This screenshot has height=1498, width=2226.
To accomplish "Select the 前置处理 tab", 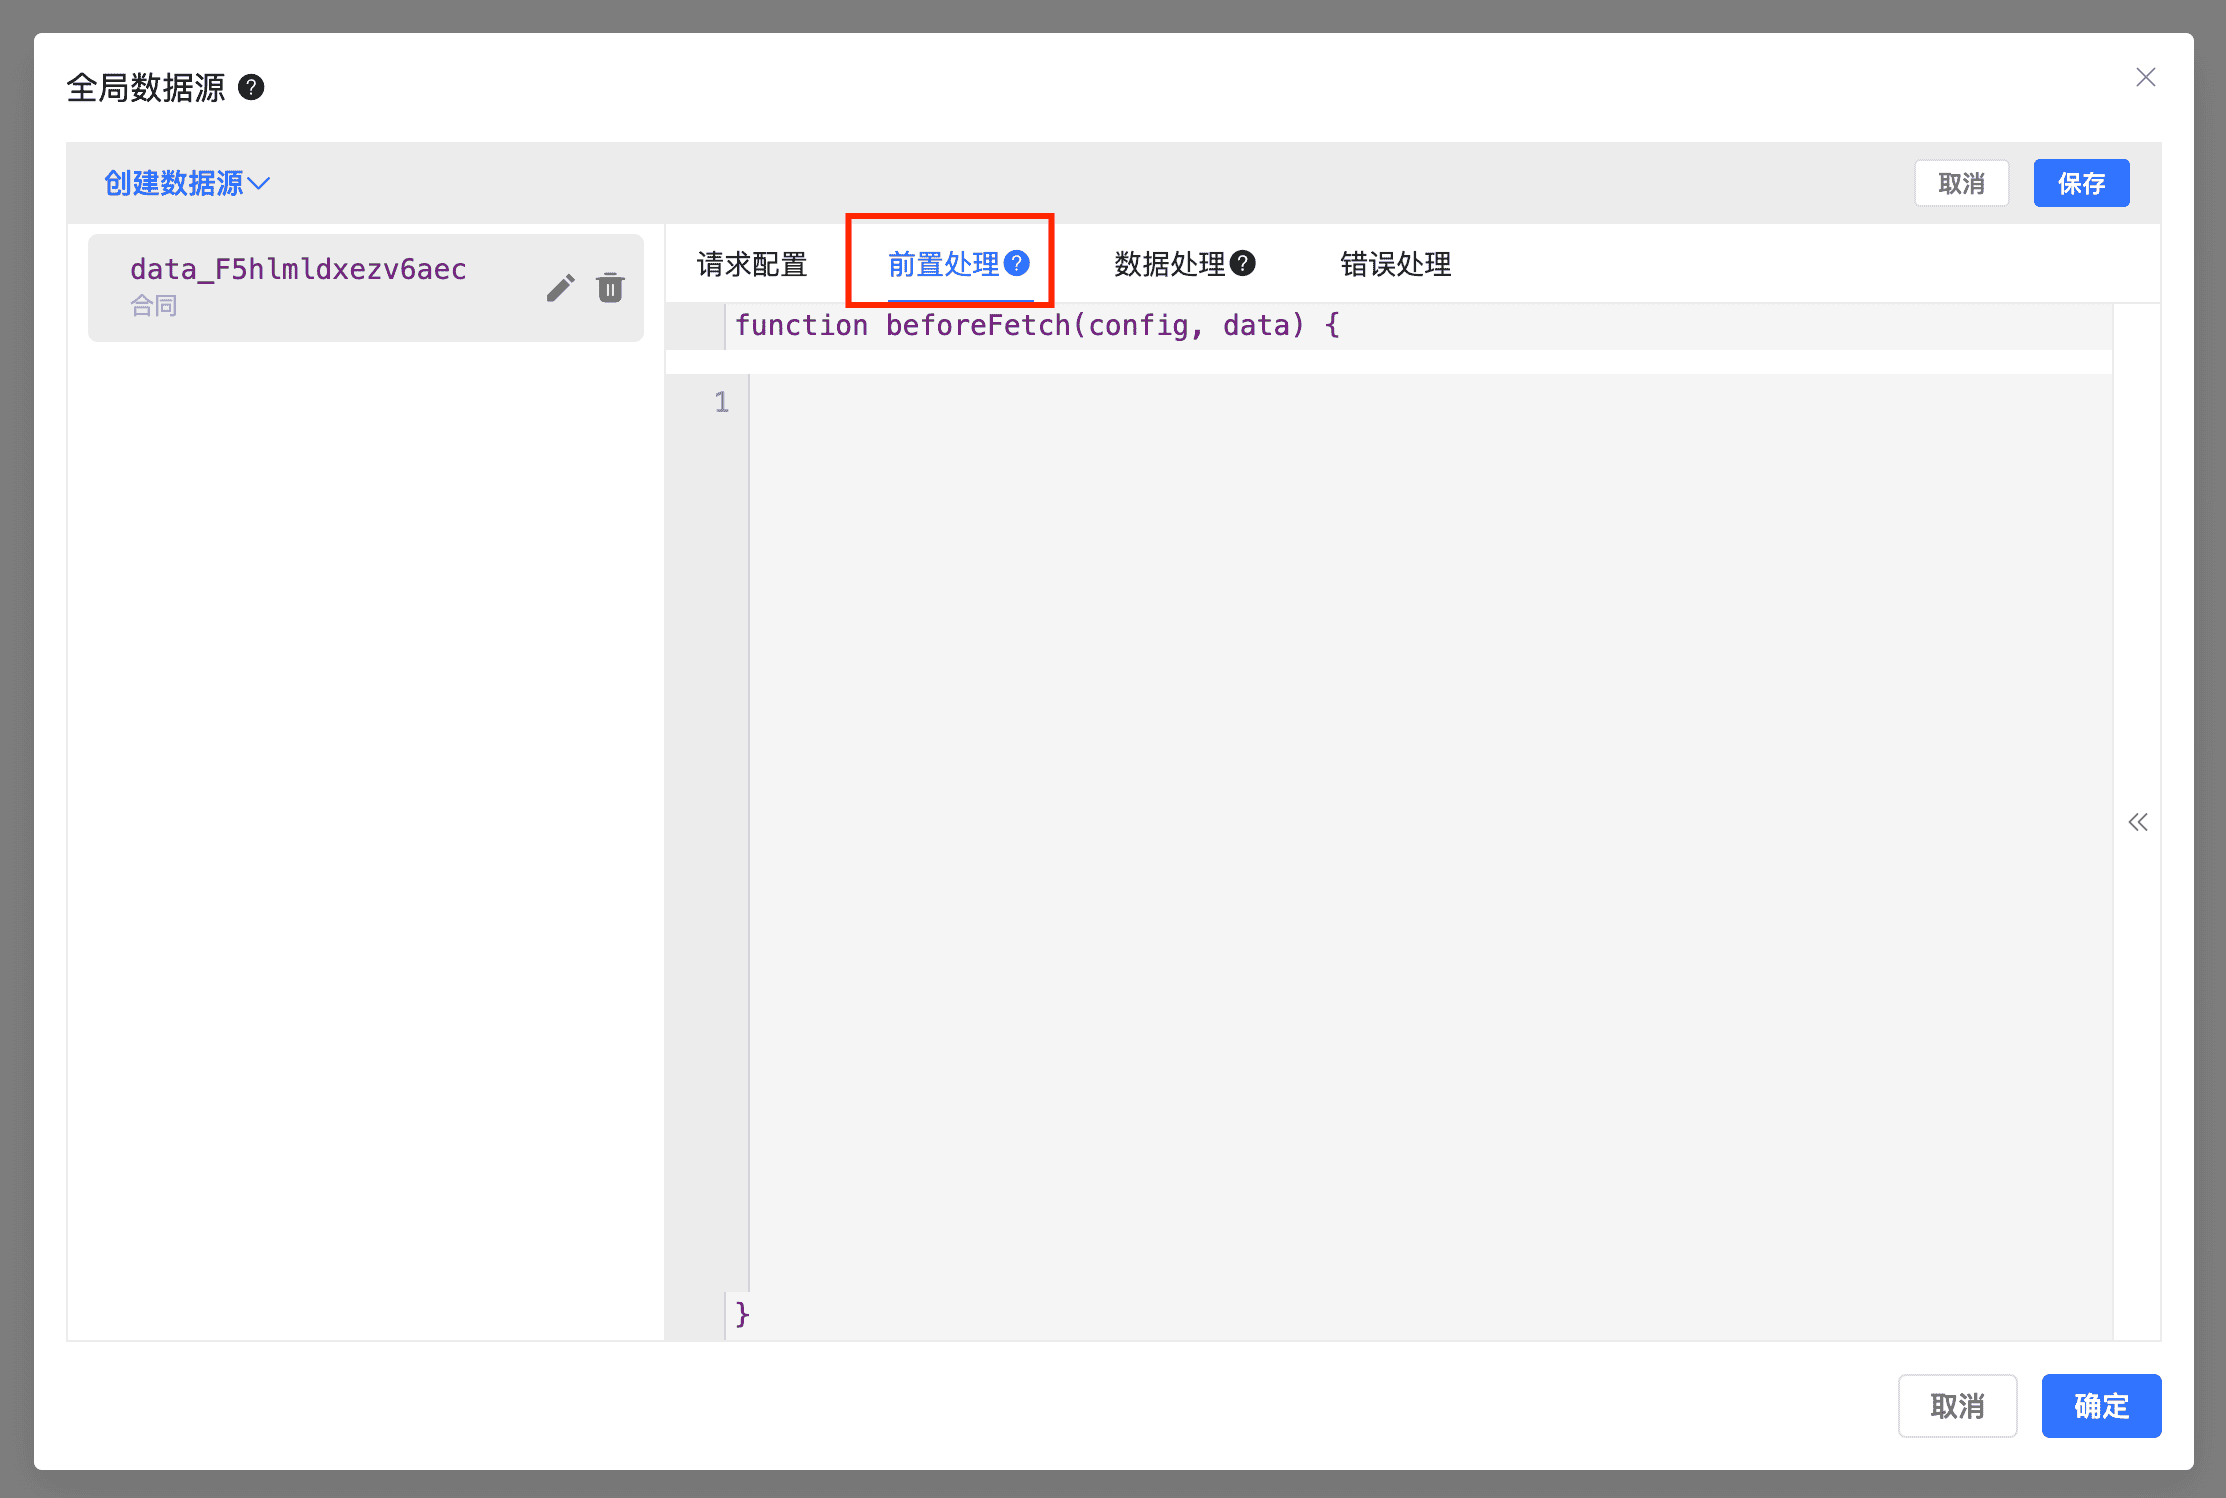I will (943, 264).
